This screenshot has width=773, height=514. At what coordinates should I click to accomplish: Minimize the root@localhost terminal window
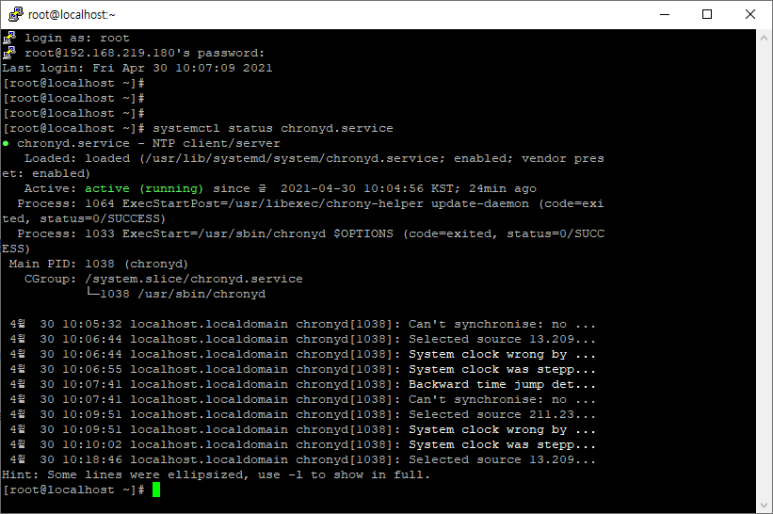tap(665, 14)
